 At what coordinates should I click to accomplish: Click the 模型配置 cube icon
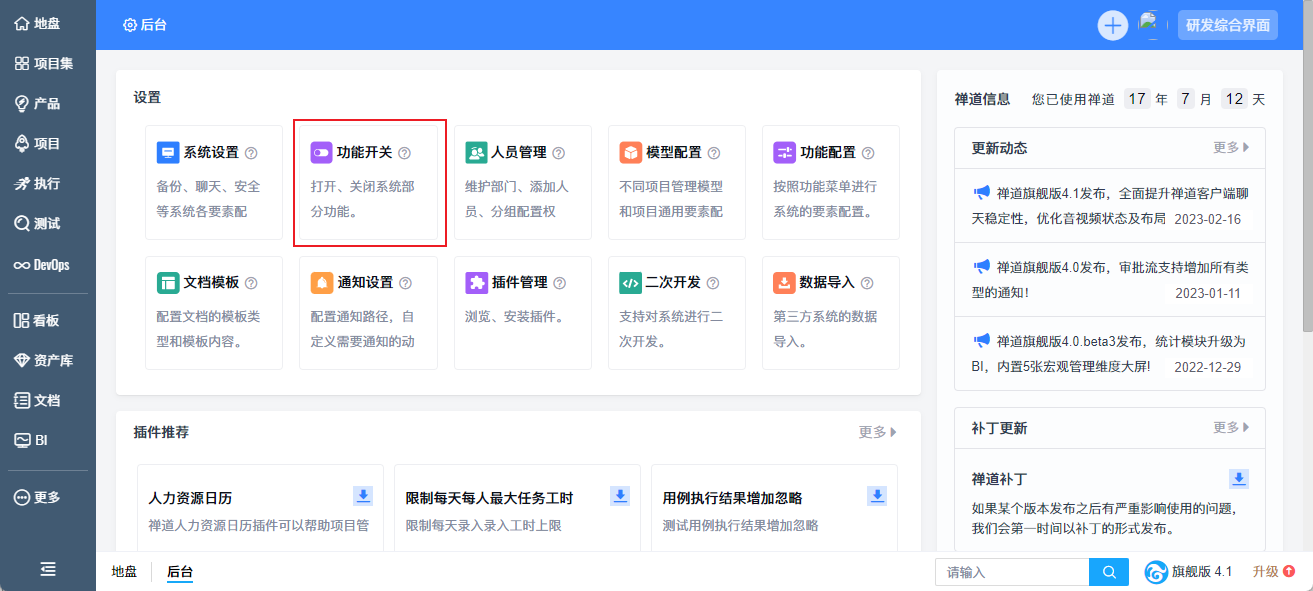[630, 153]
